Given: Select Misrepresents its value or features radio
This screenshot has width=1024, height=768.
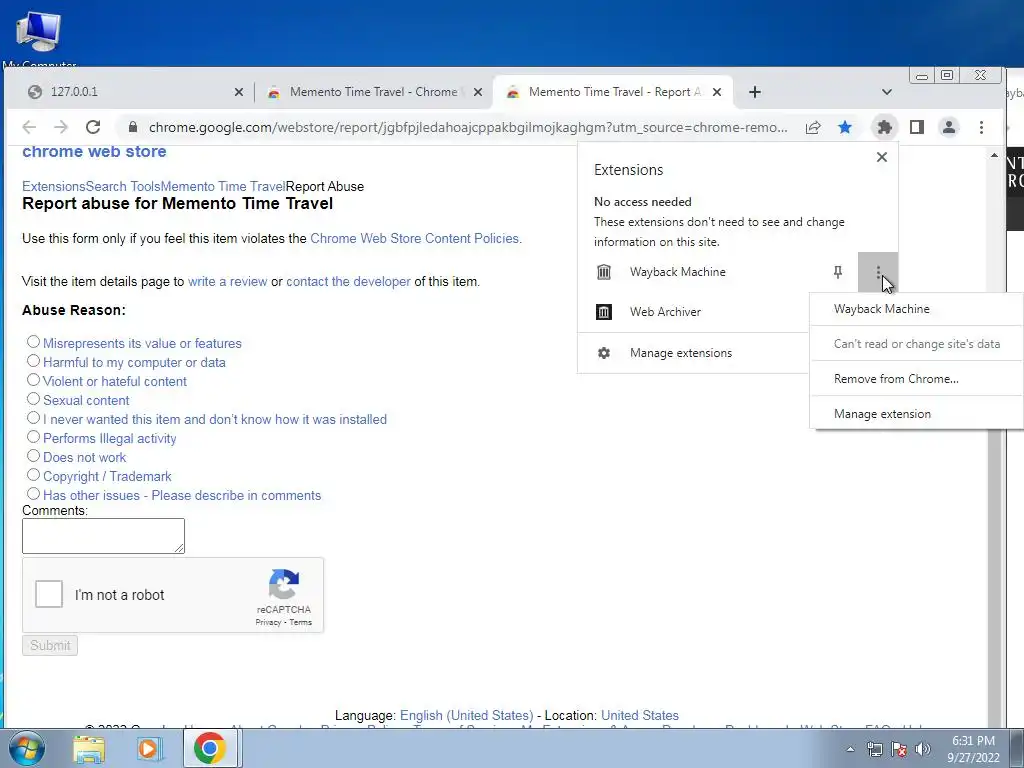Looking at the screenshot, I should [33, 342].
